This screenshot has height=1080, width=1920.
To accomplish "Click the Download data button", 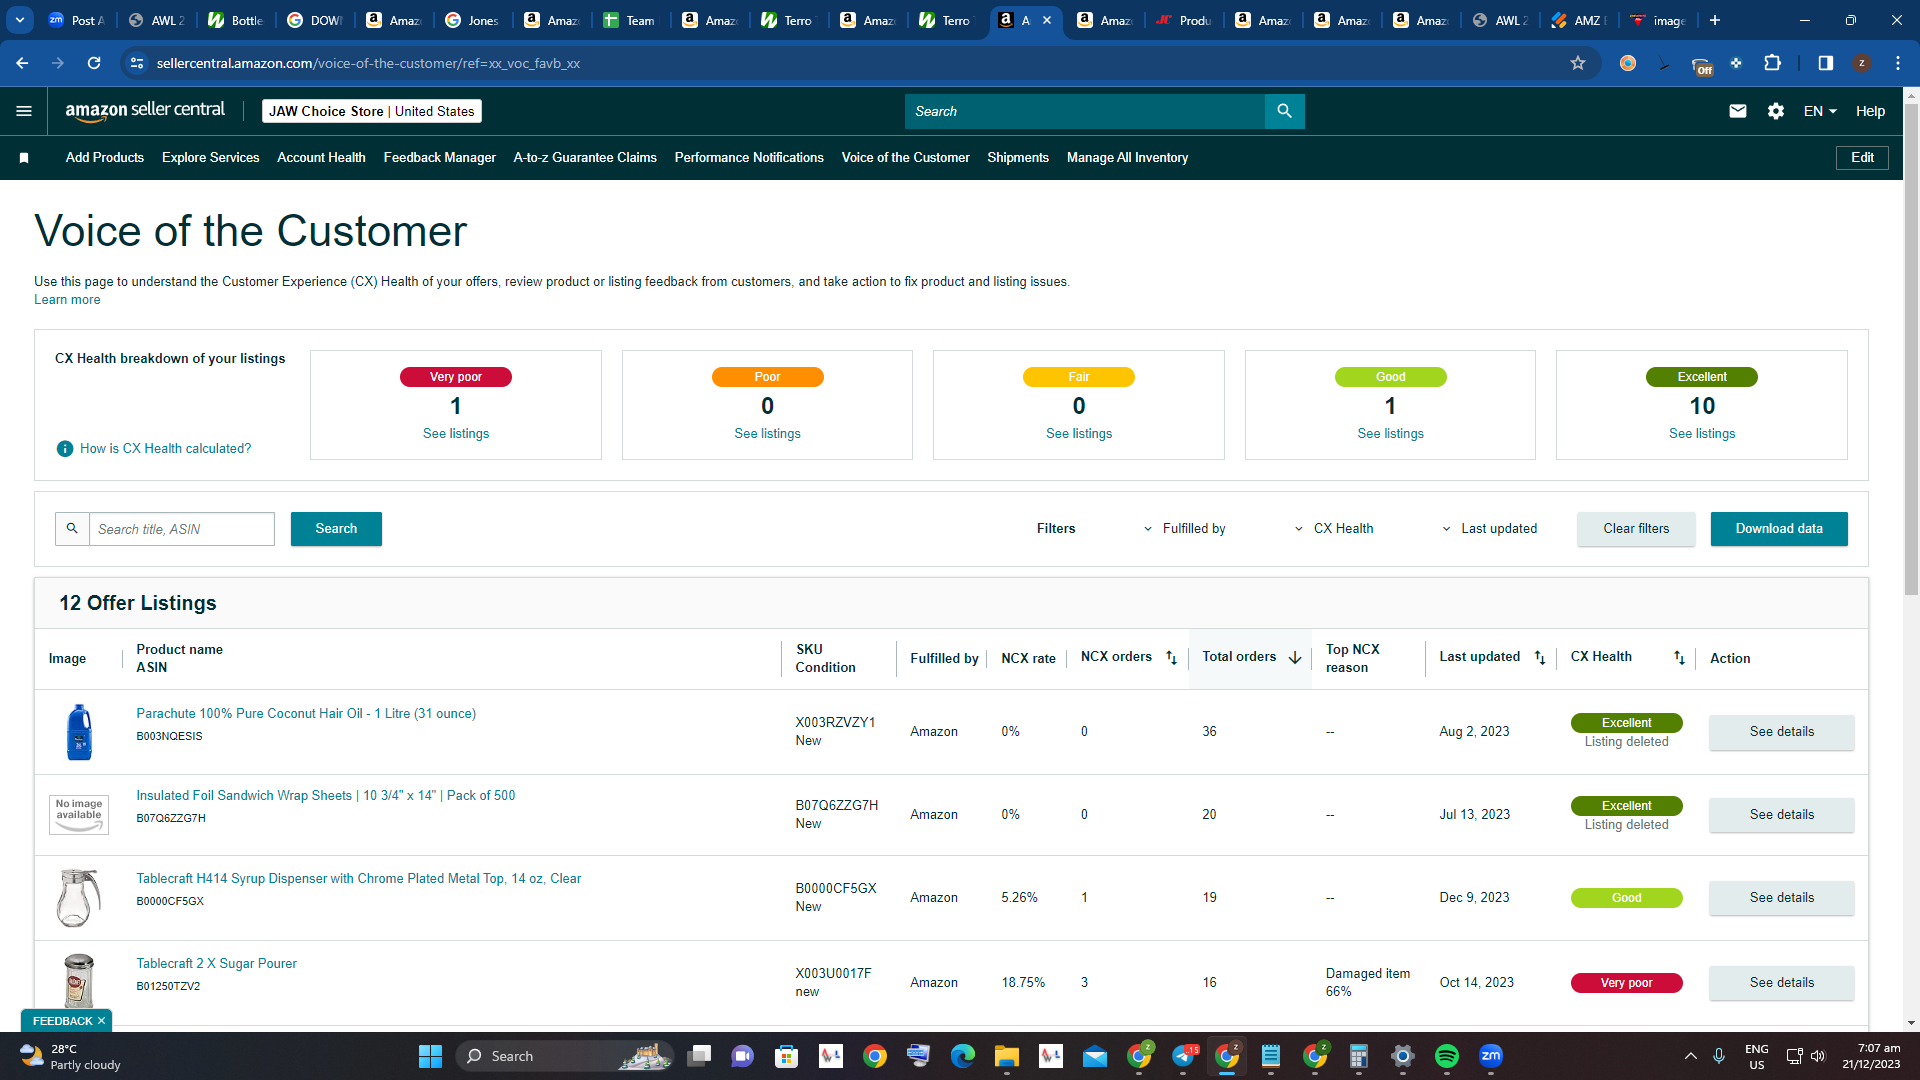I will coord(1779,529).
